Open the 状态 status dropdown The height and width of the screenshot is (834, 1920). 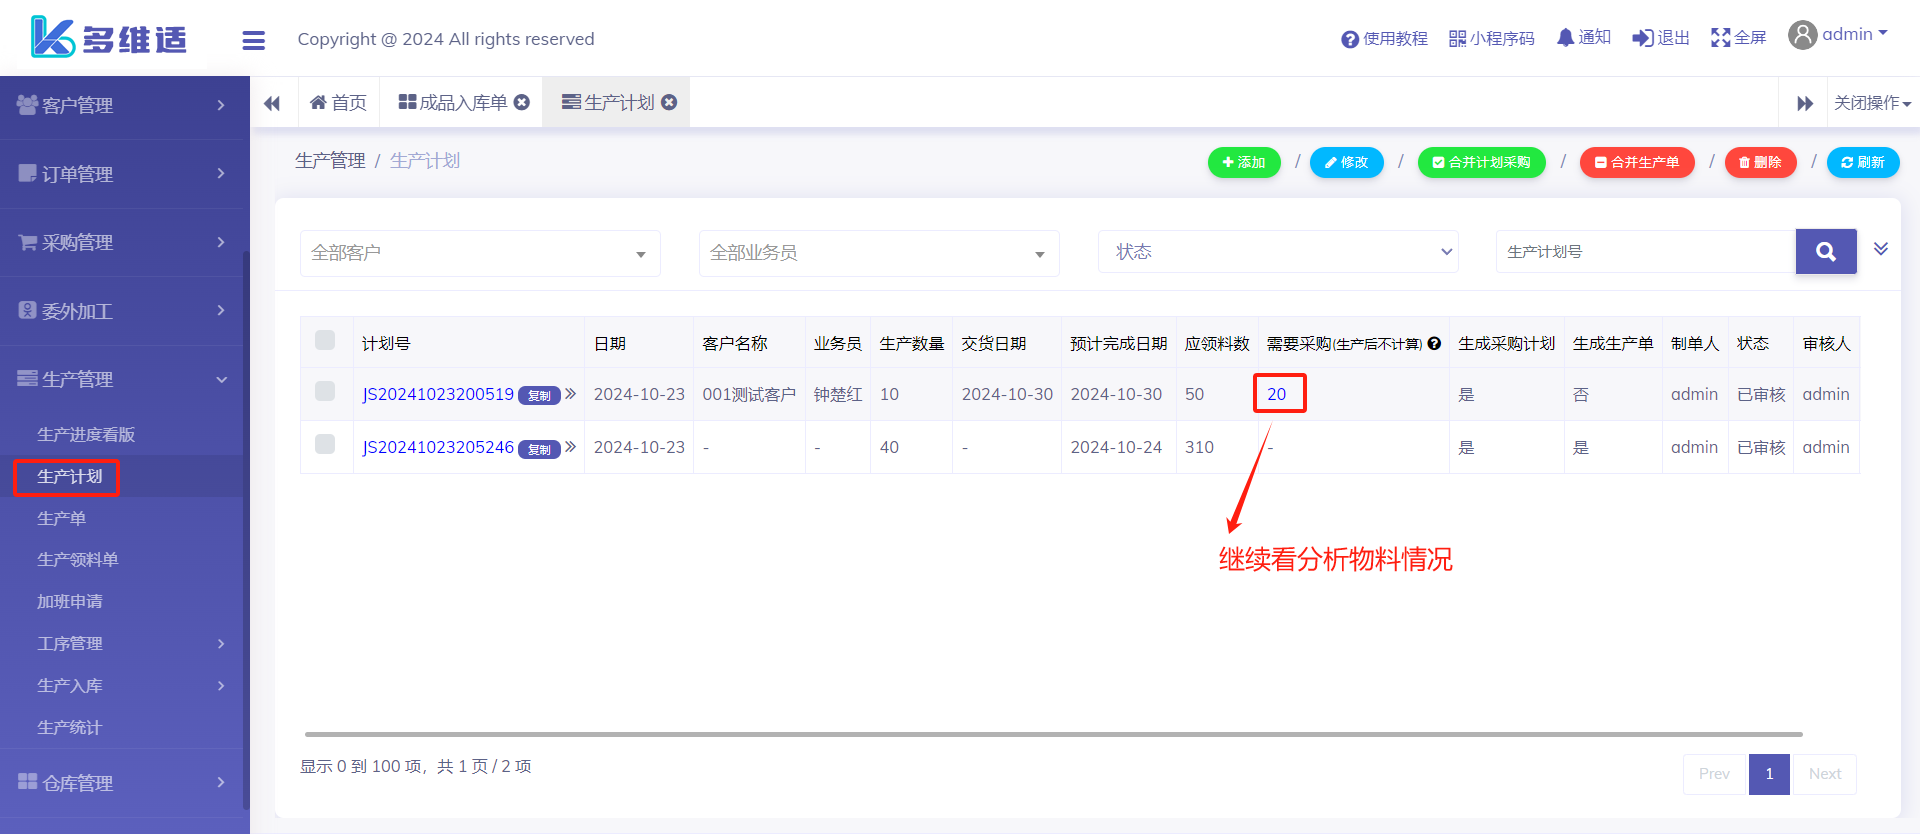pos(1277,252)
